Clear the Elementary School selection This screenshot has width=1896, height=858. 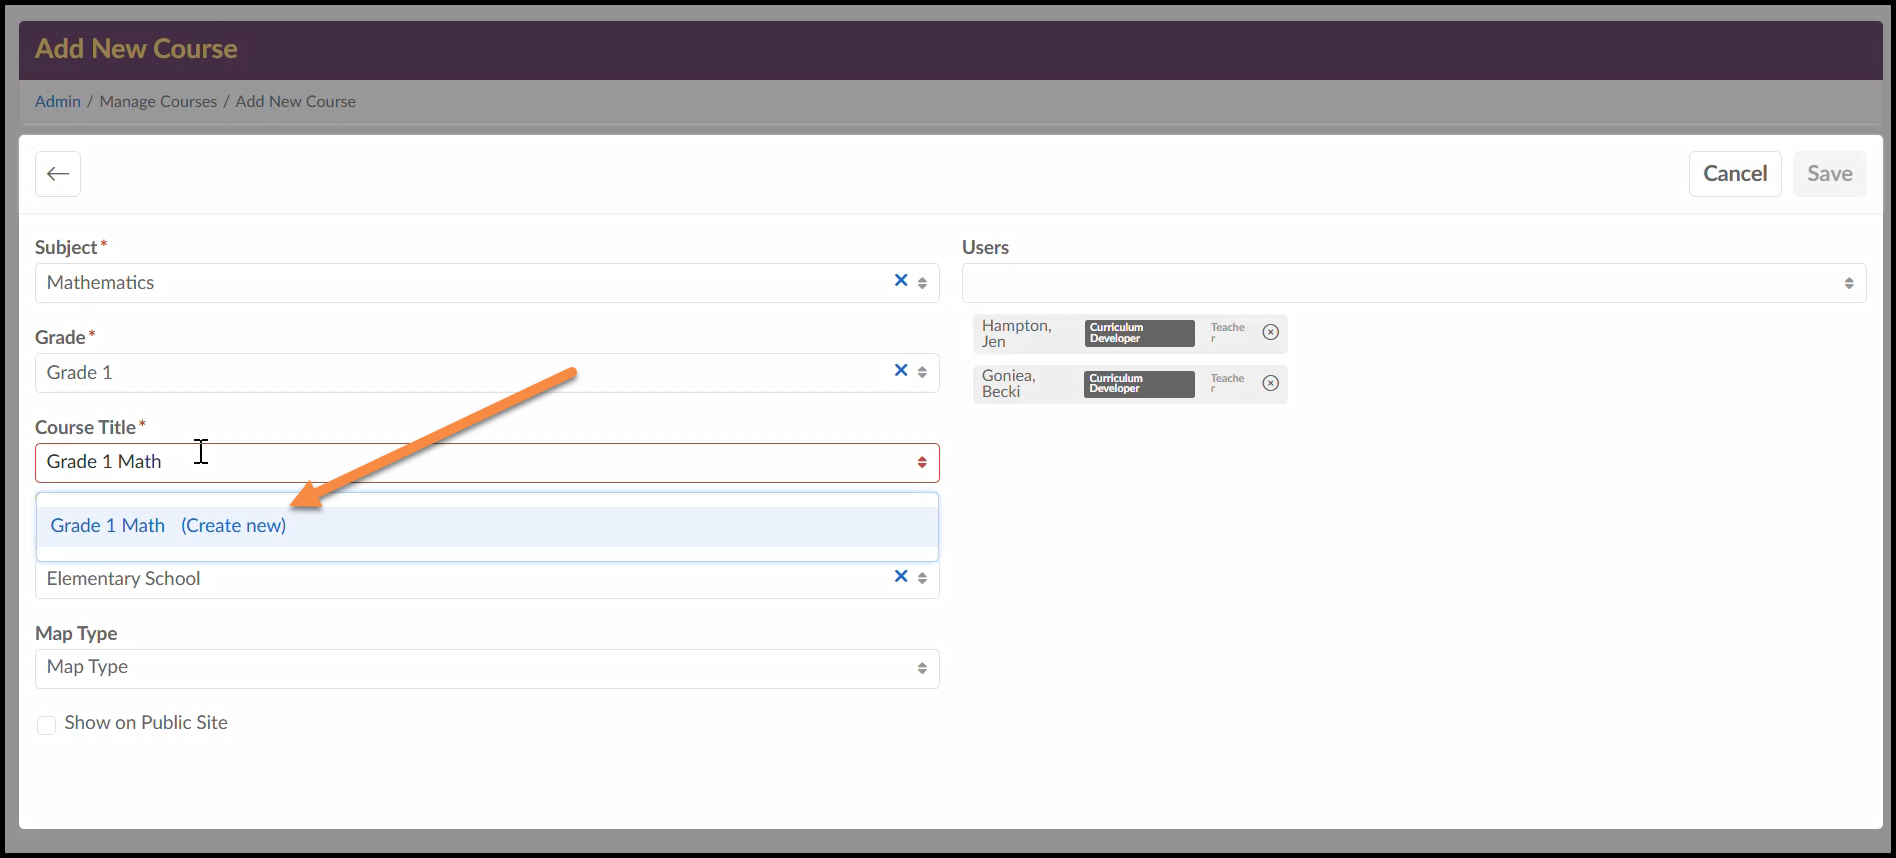(901, 577)
